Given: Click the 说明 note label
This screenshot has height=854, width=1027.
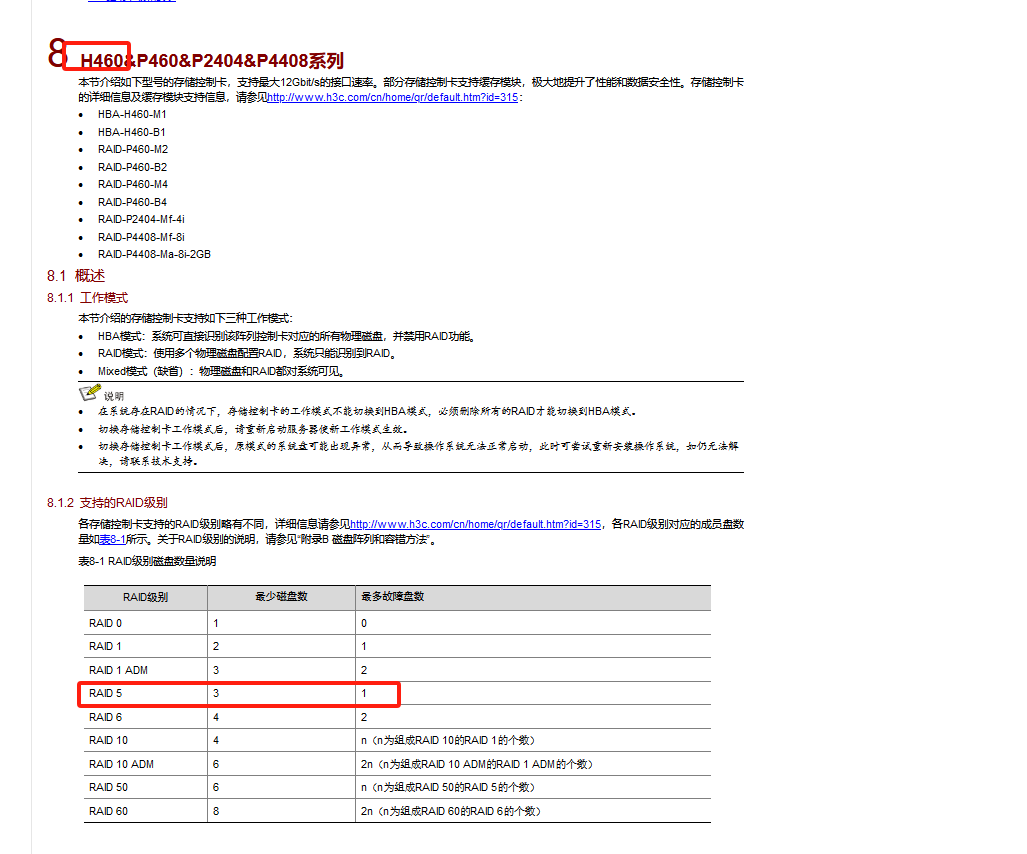Looking at the screenshot, I should [113, 396].
